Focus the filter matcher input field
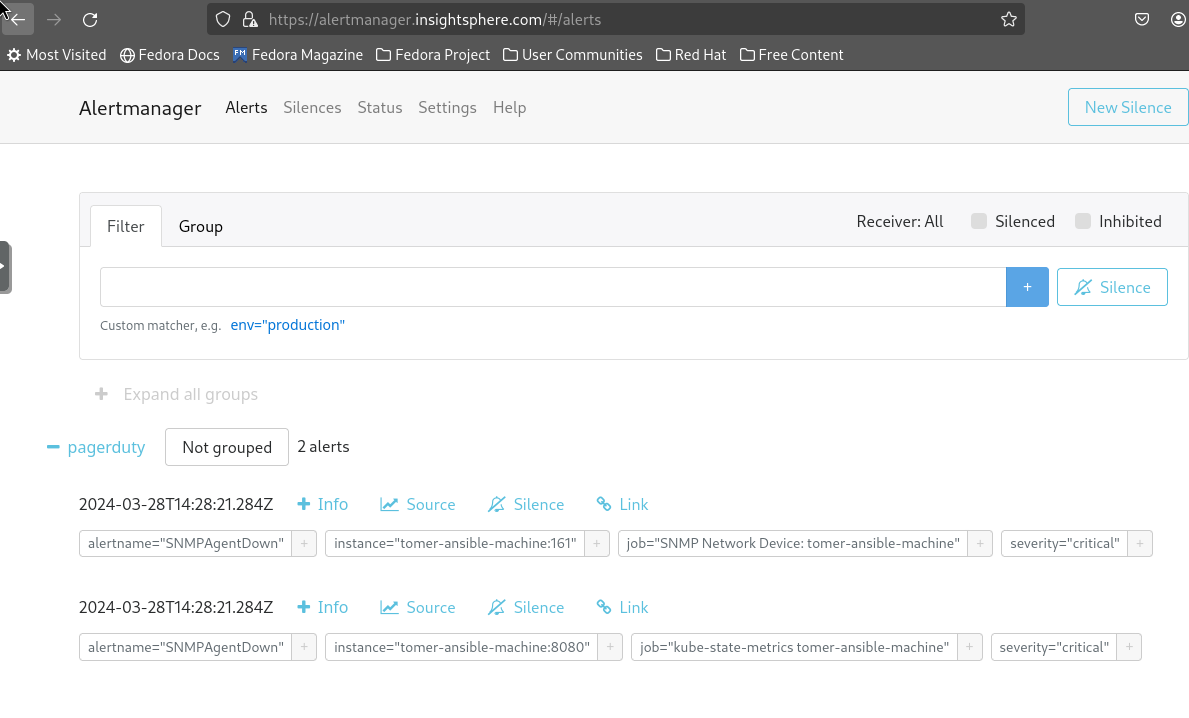The image size is (1189, 718). click(x=553, y=287)
